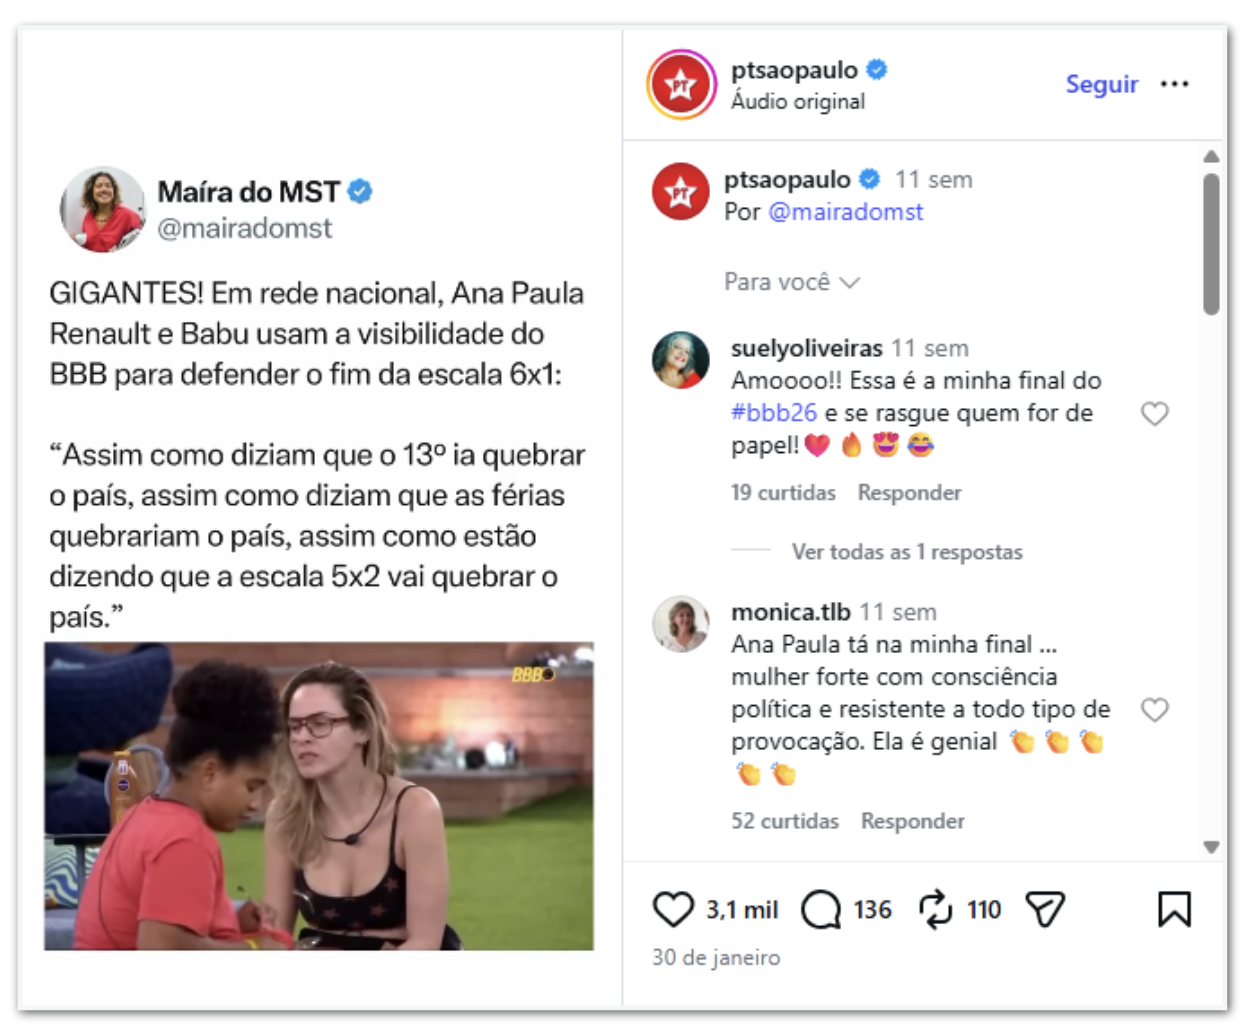The image size is (1246, 1026).
Task: Open the suelyoliveiras commenter avatar
Action: click(681, 360)
